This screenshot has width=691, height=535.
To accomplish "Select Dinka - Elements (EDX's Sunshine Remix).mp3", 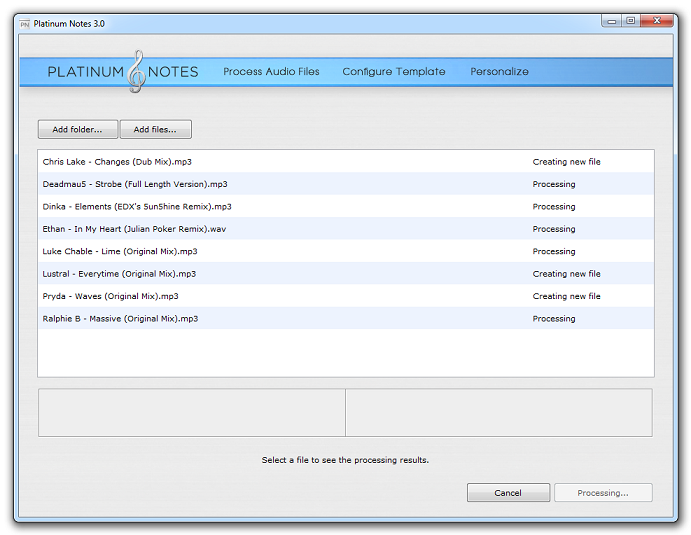I will [x=137, y=207].
